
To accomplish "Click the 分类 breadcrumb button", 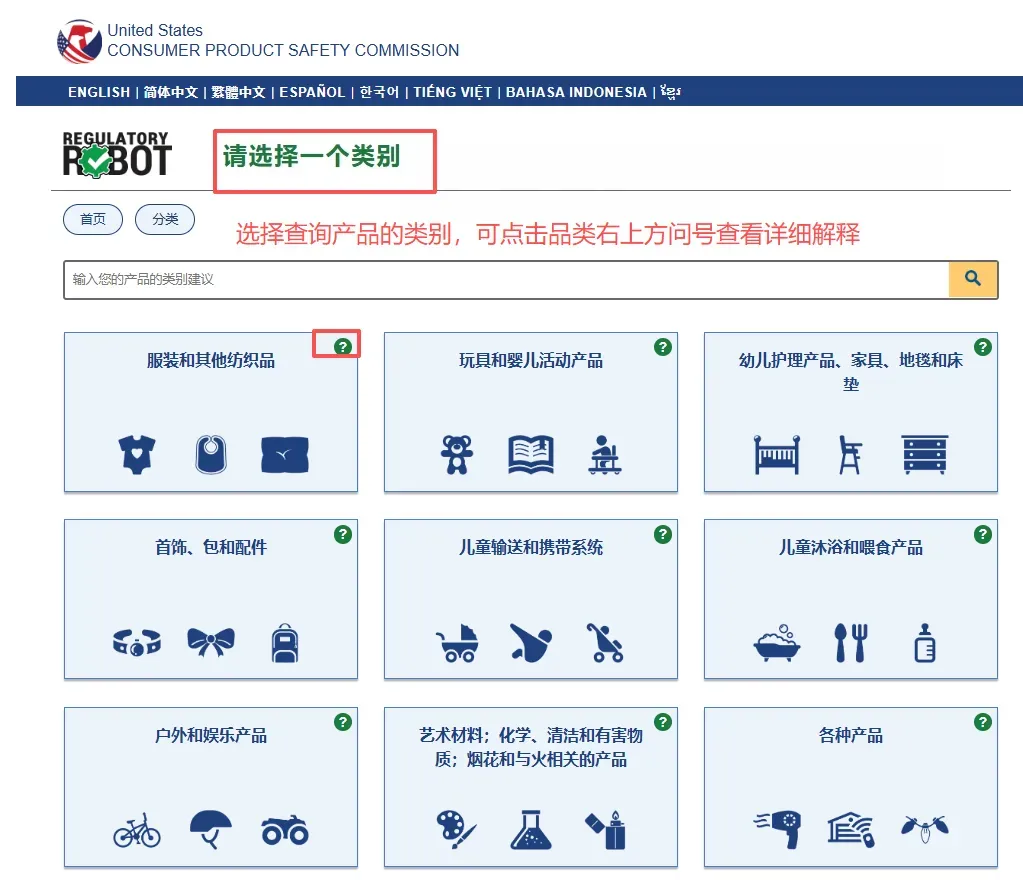I will [165, 219].
